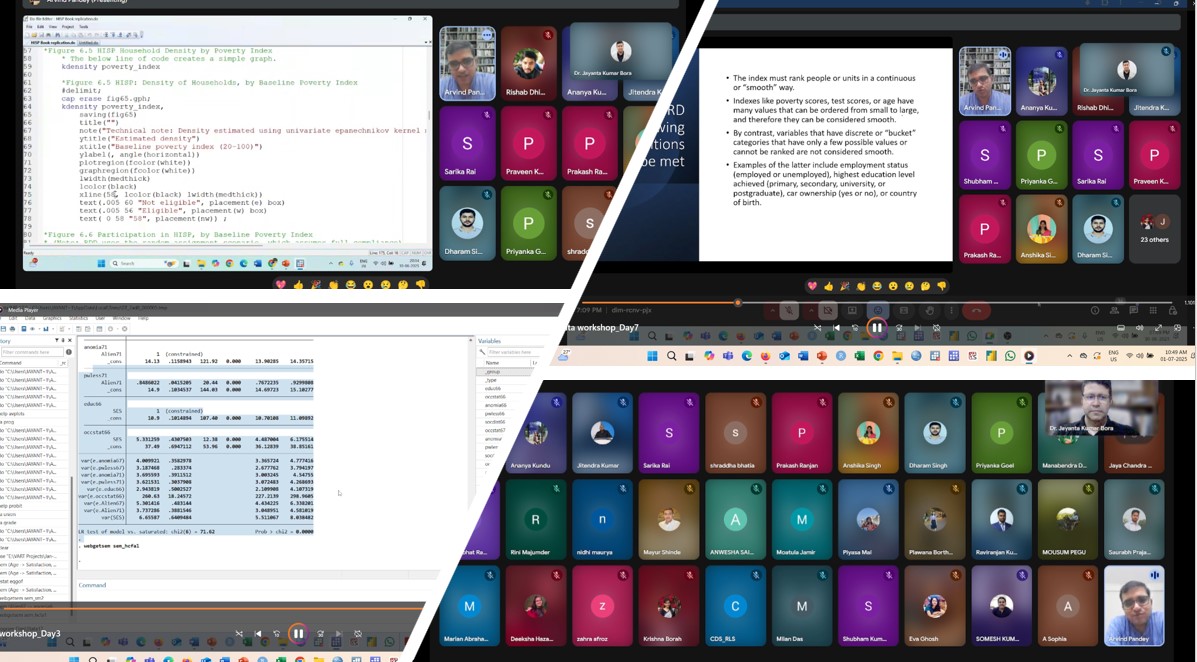
Task: Open the Windows Start menu on light taskbar
Action: pyautogui.click(x=653, y=356)
